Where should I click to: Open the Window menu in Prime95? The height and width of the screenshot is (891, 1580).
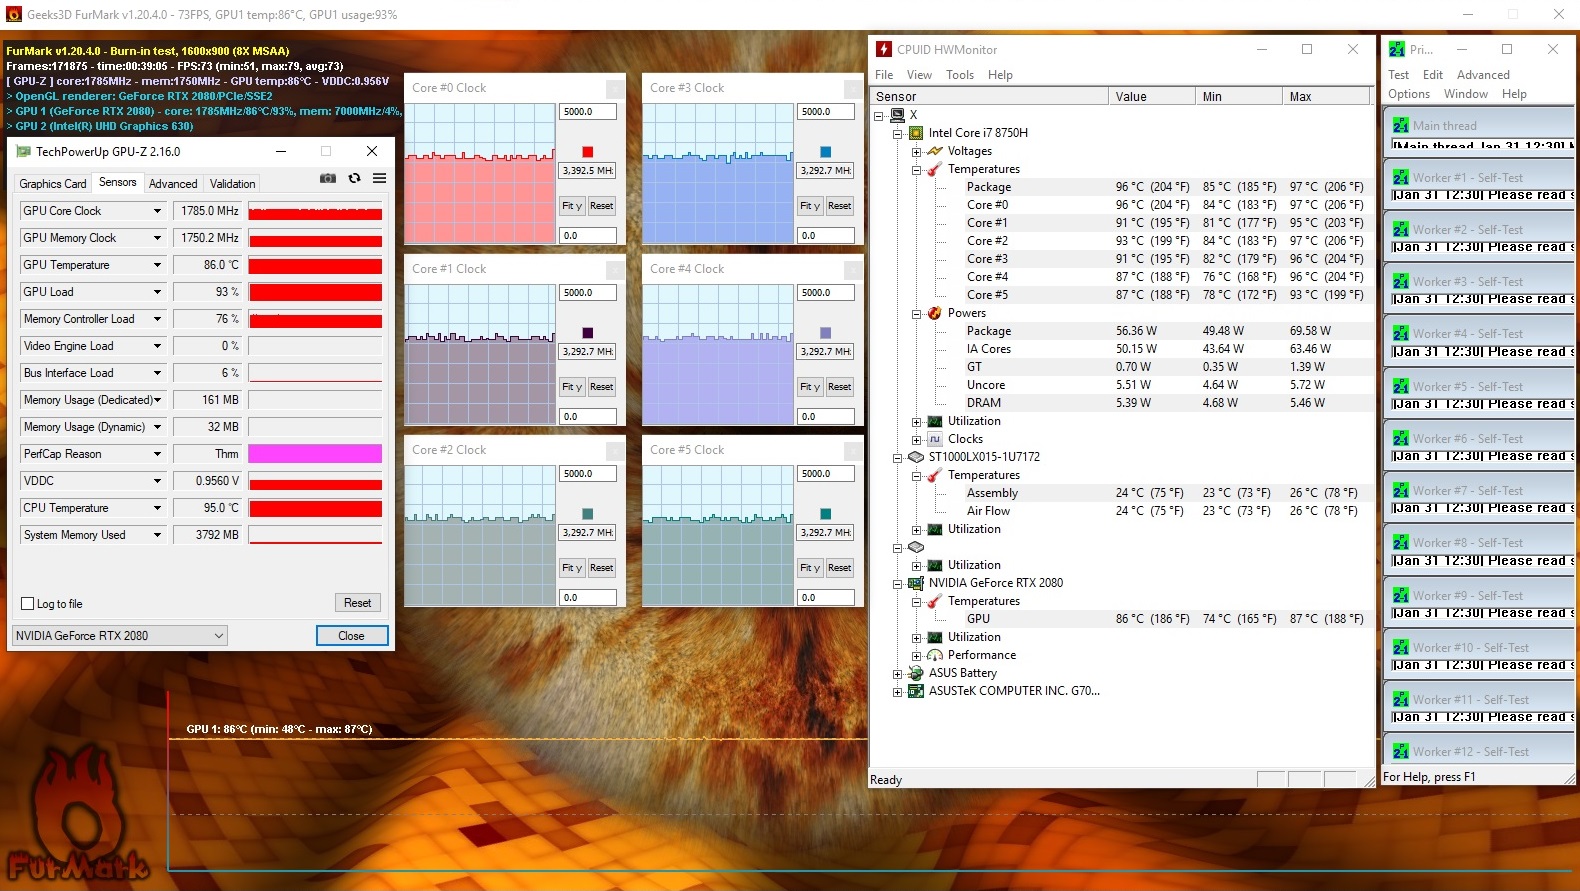1466,94
